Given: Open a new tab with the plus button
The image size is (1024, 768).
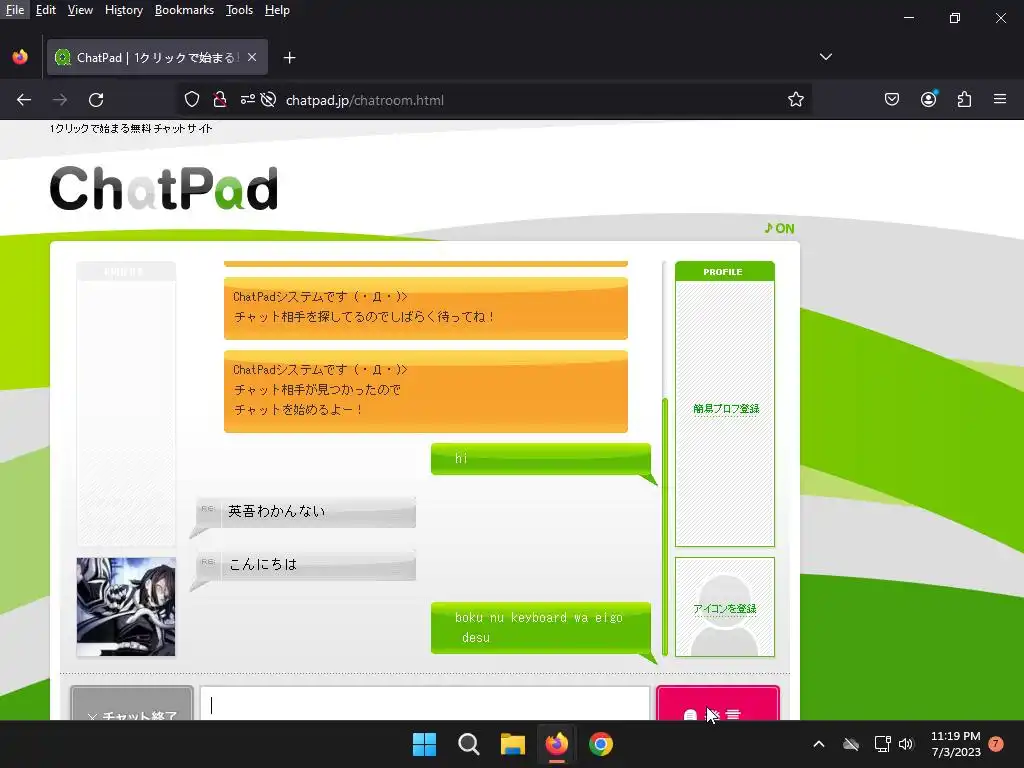Looking at the screenshot, I should (289, 58).
